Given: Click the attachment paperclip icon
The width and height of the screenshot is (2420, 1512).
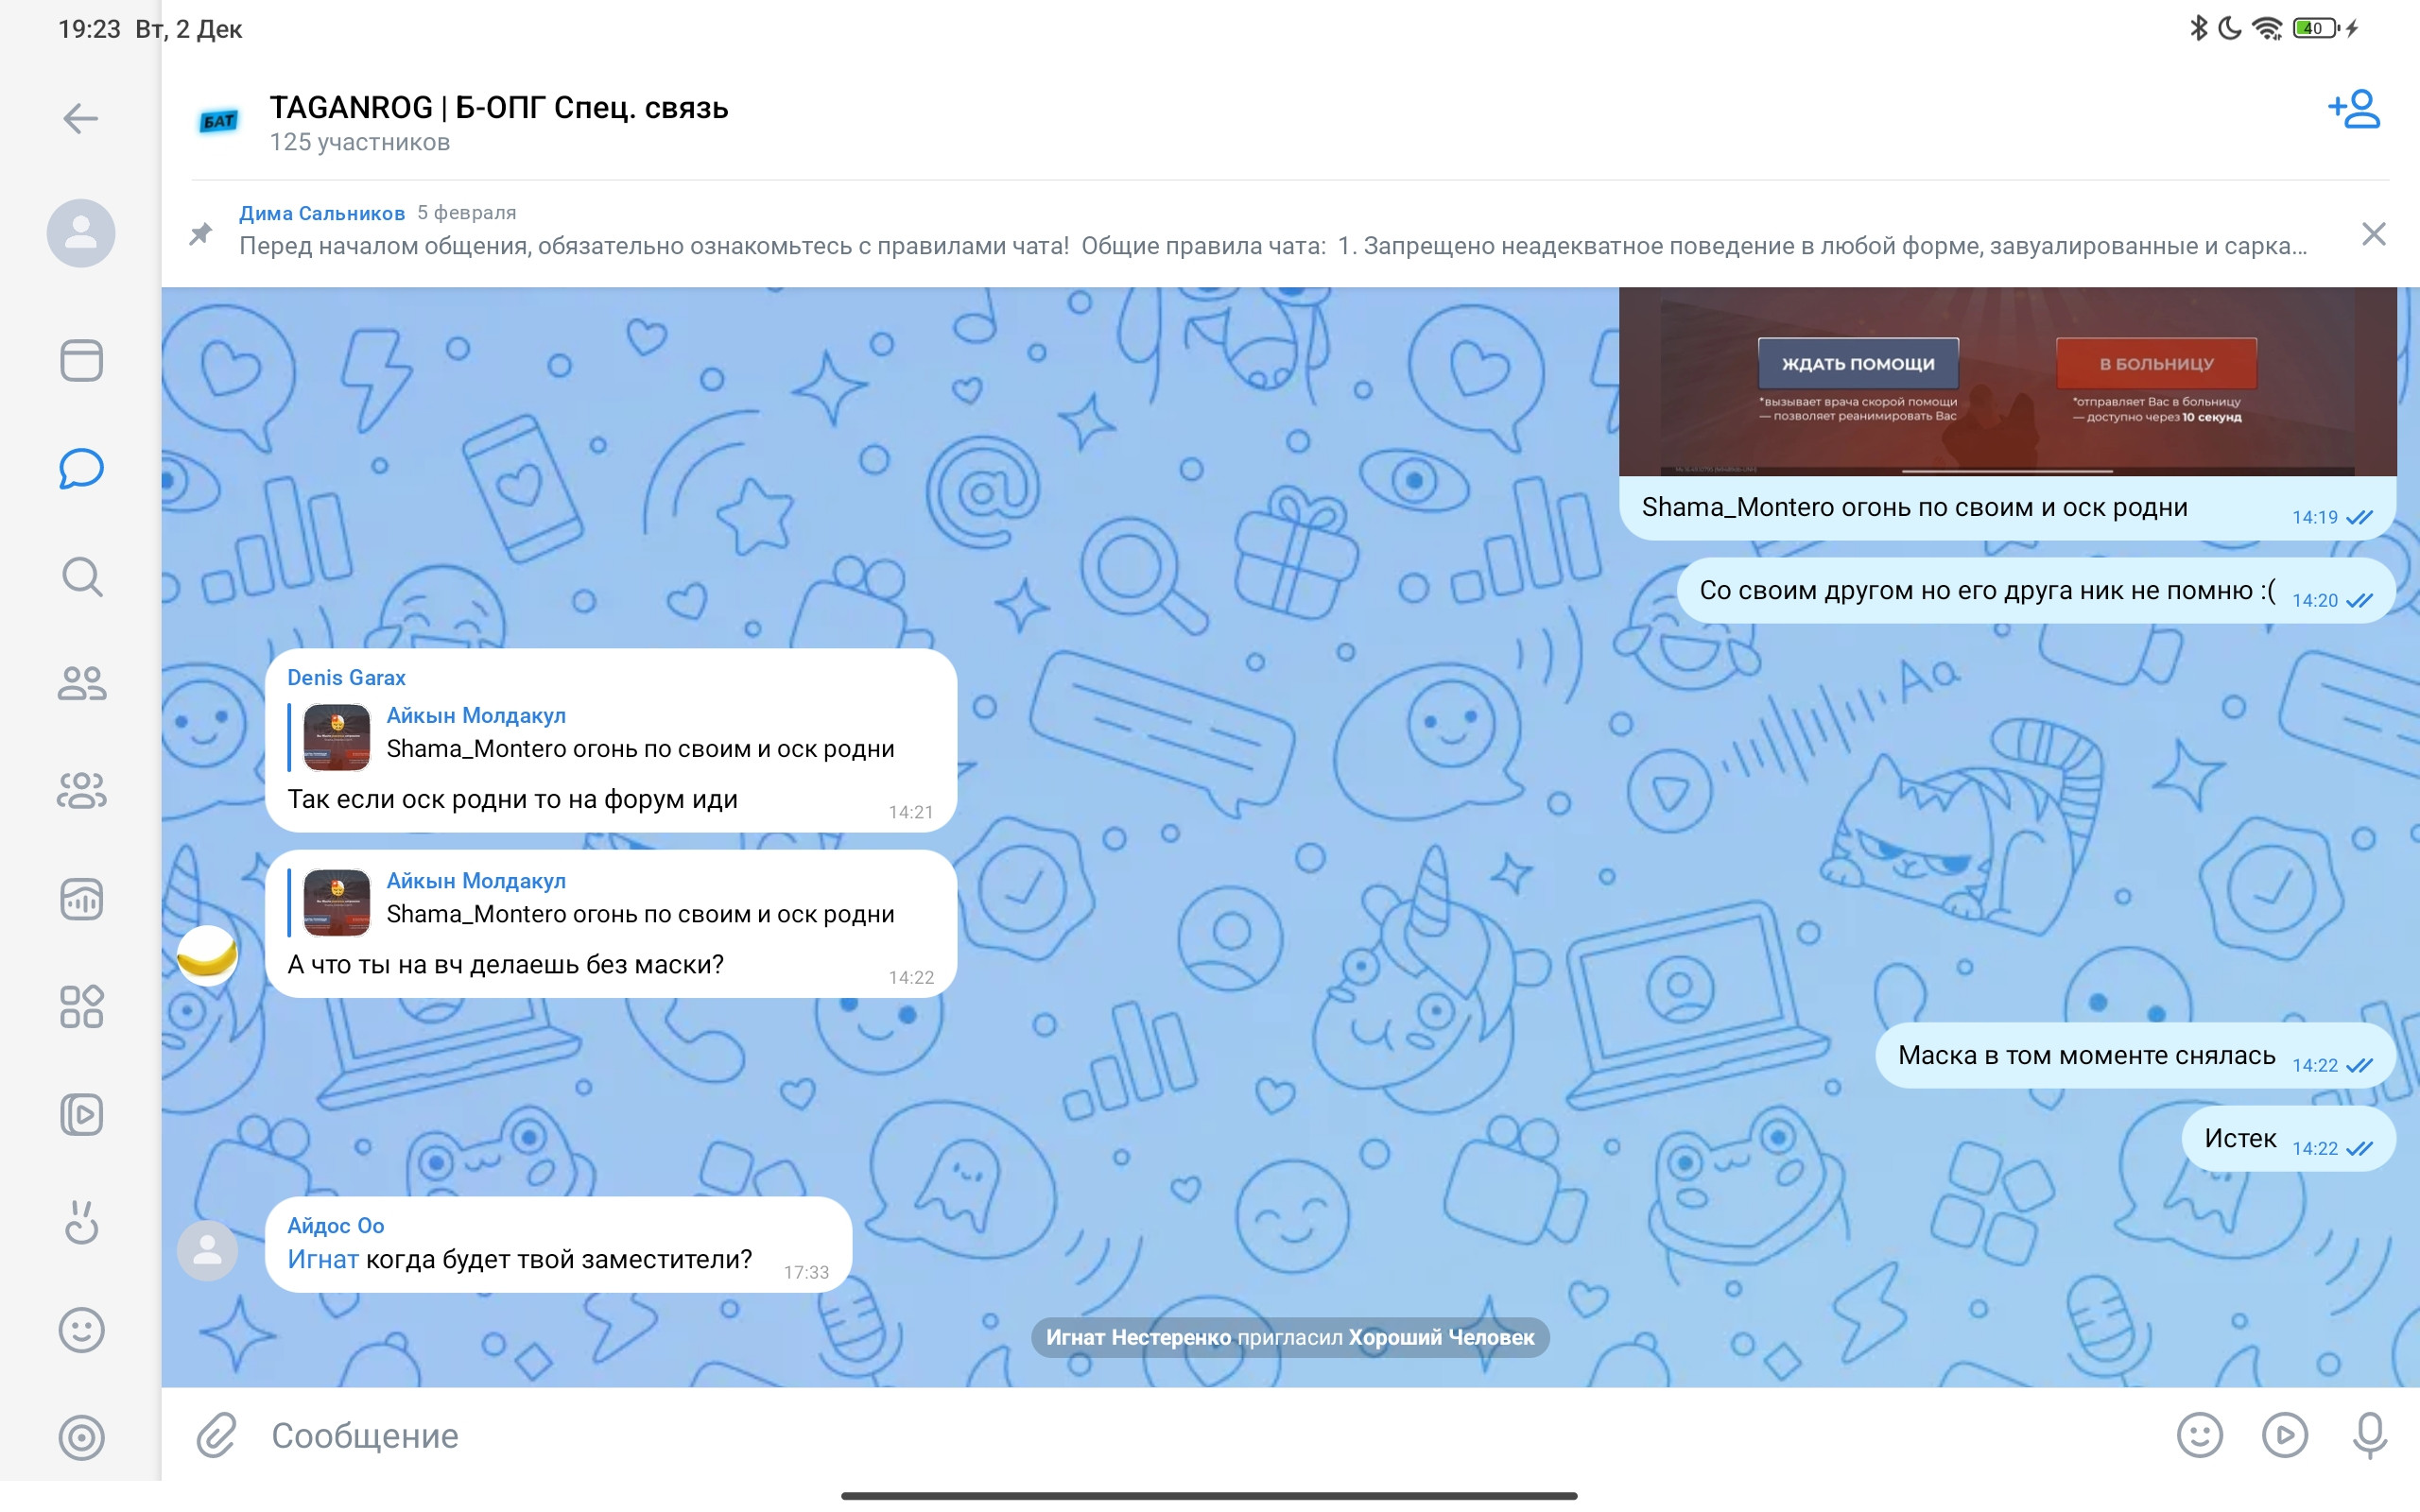Looking at the screenshot, I should 216,1435.
